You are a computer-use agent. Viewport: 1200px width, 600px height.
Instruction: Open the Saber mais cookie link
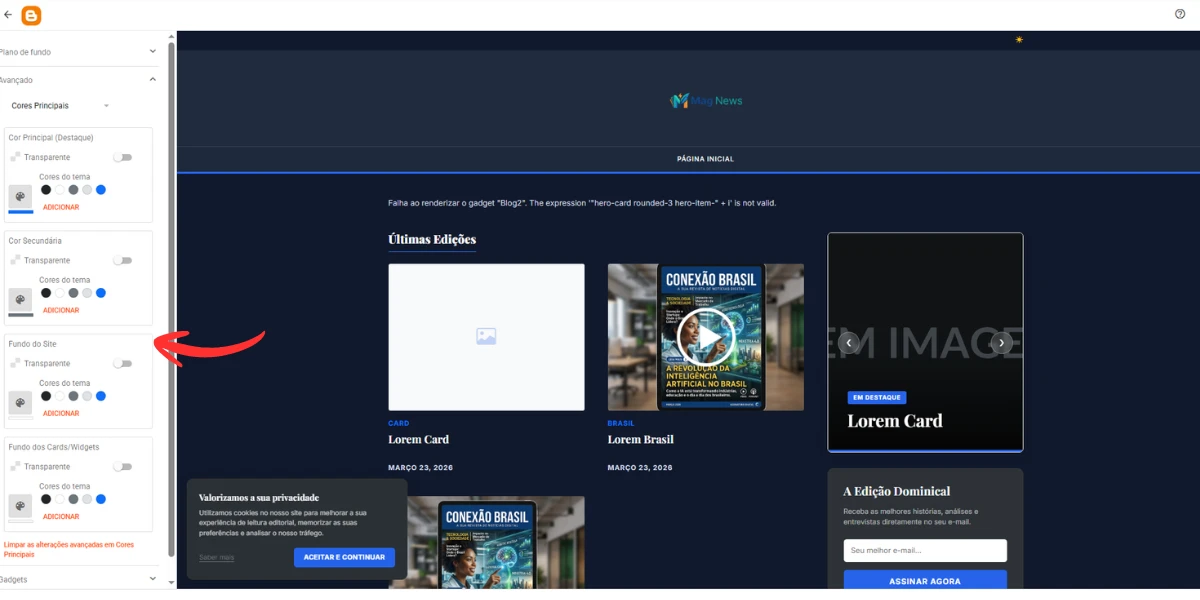pyautogui.click(x=216, y=557)
